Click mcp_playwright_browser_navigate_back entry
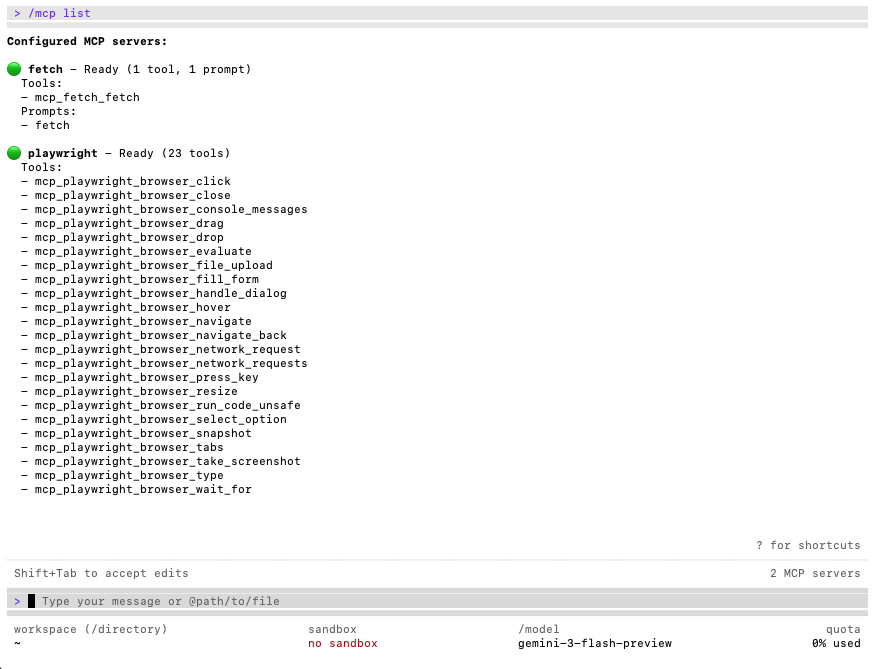This screenshot has width=873, height=669. [160, 335]
